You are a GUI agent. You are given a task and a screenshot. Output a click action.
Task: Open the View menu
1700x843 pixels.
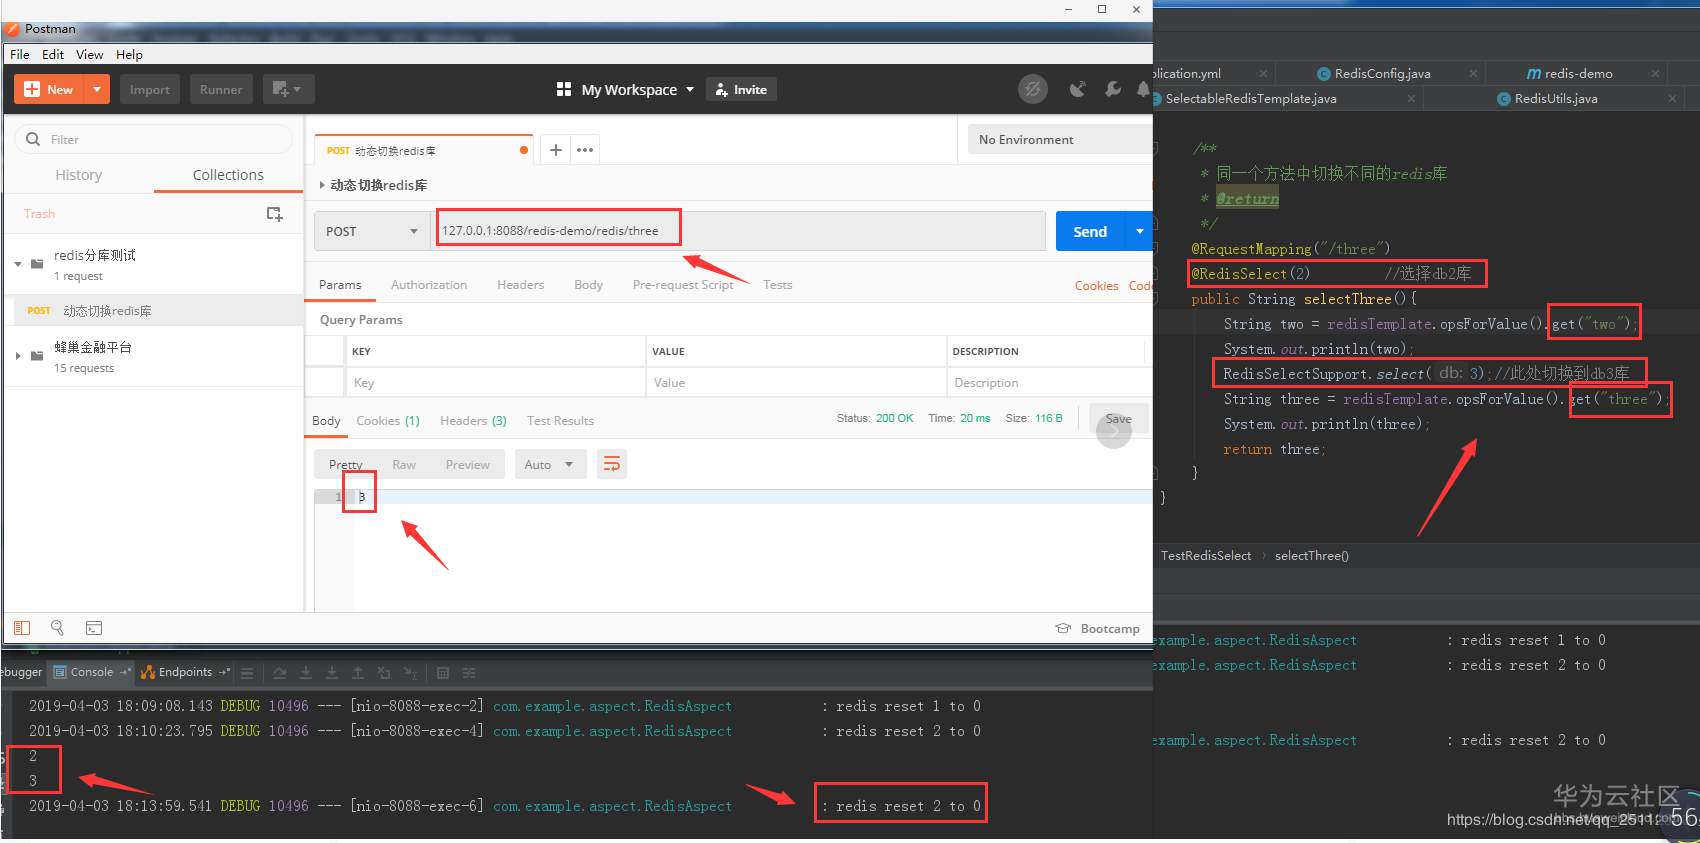click(89, 55)
